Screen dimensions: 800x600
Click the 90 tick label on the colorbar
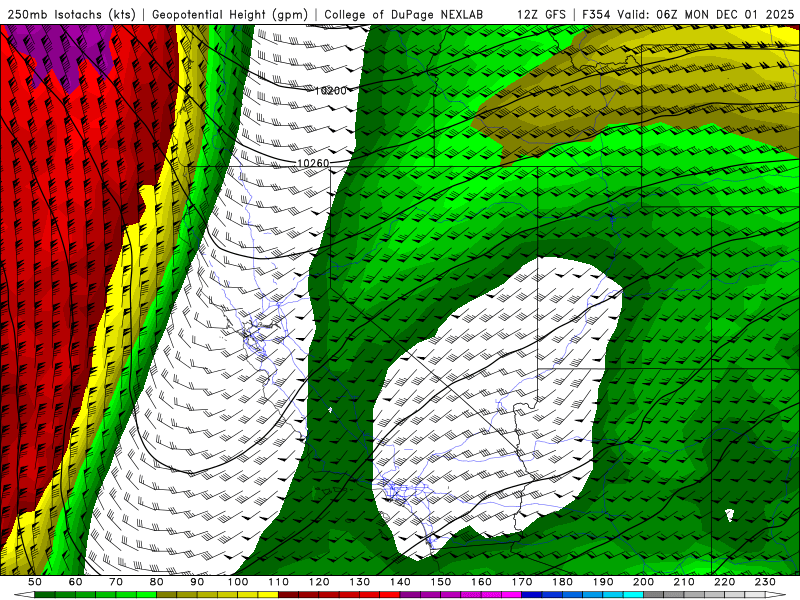[197, 582]
